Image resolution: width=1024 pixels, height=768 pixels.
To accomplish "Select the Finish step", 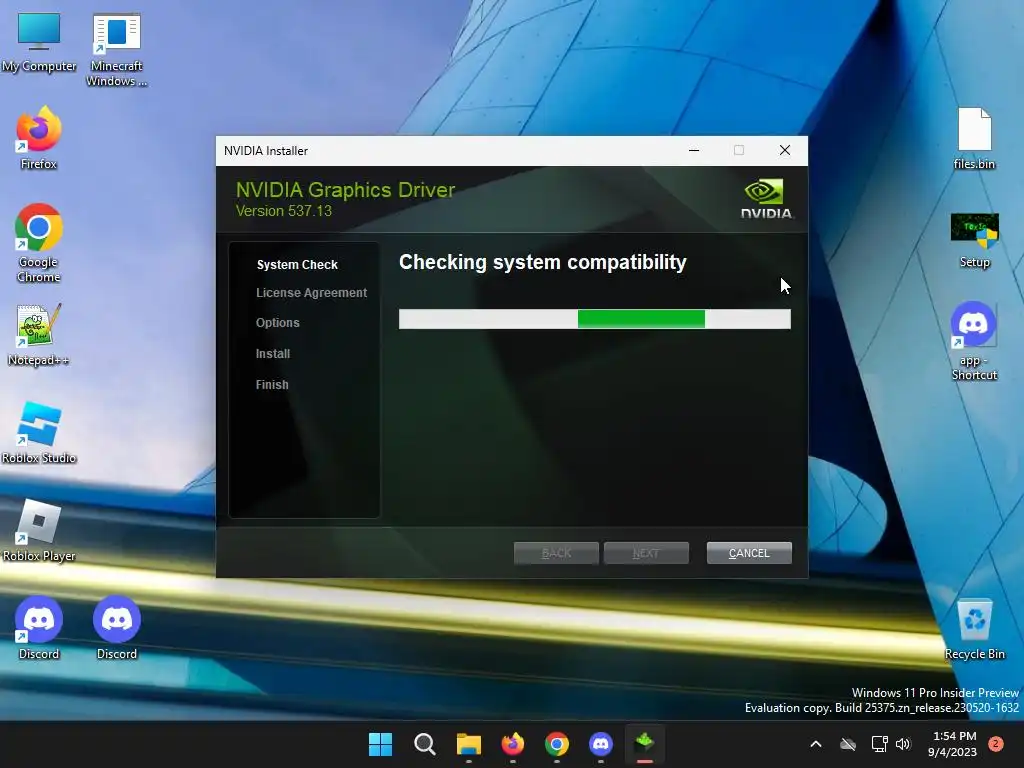I will click(272, 385).
